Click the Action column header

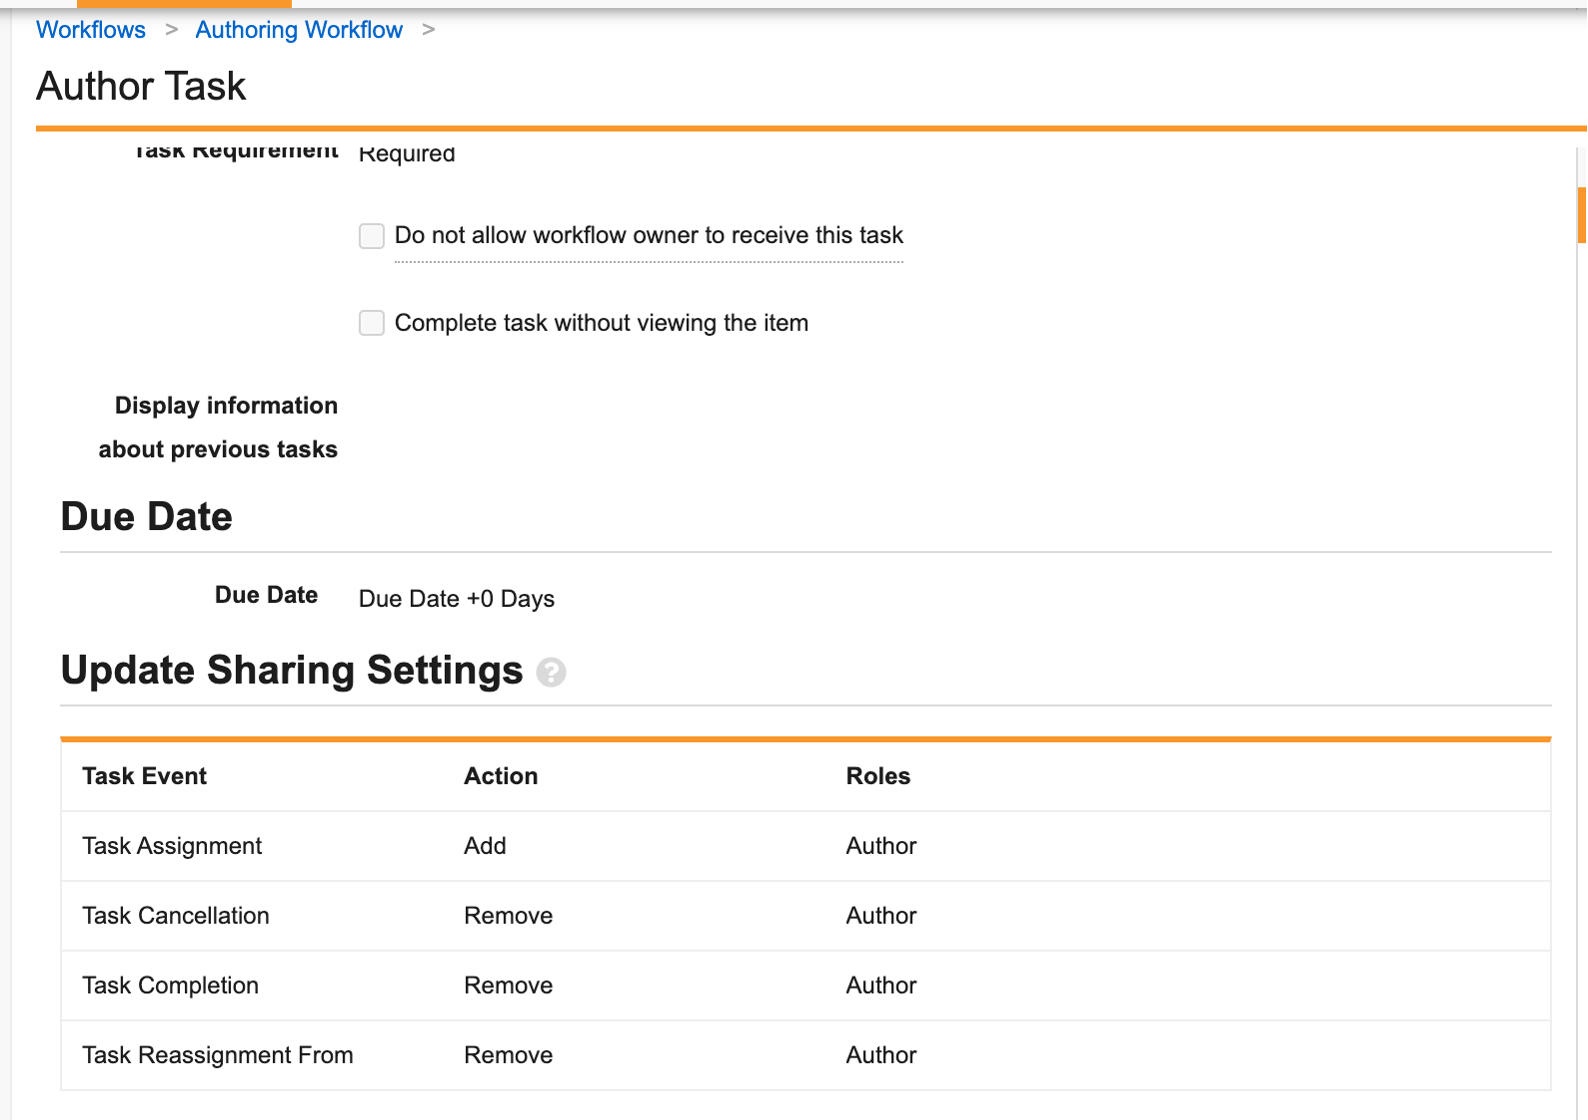500,776
